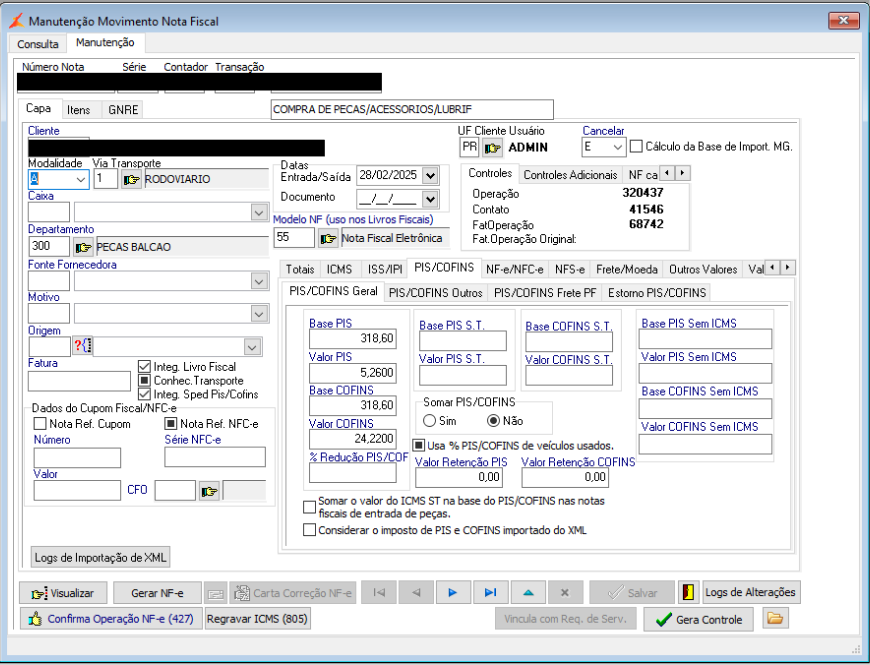Open the Itens tab
This screenshot has height=665, width=870.
tap(78, 110)
